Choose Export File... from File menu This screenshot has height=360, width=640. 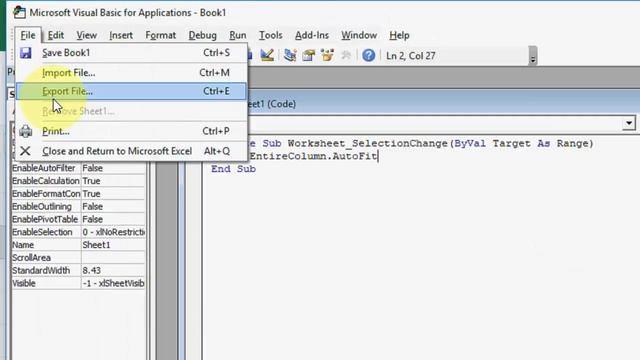pyautogui.click(x=131, y=91)
